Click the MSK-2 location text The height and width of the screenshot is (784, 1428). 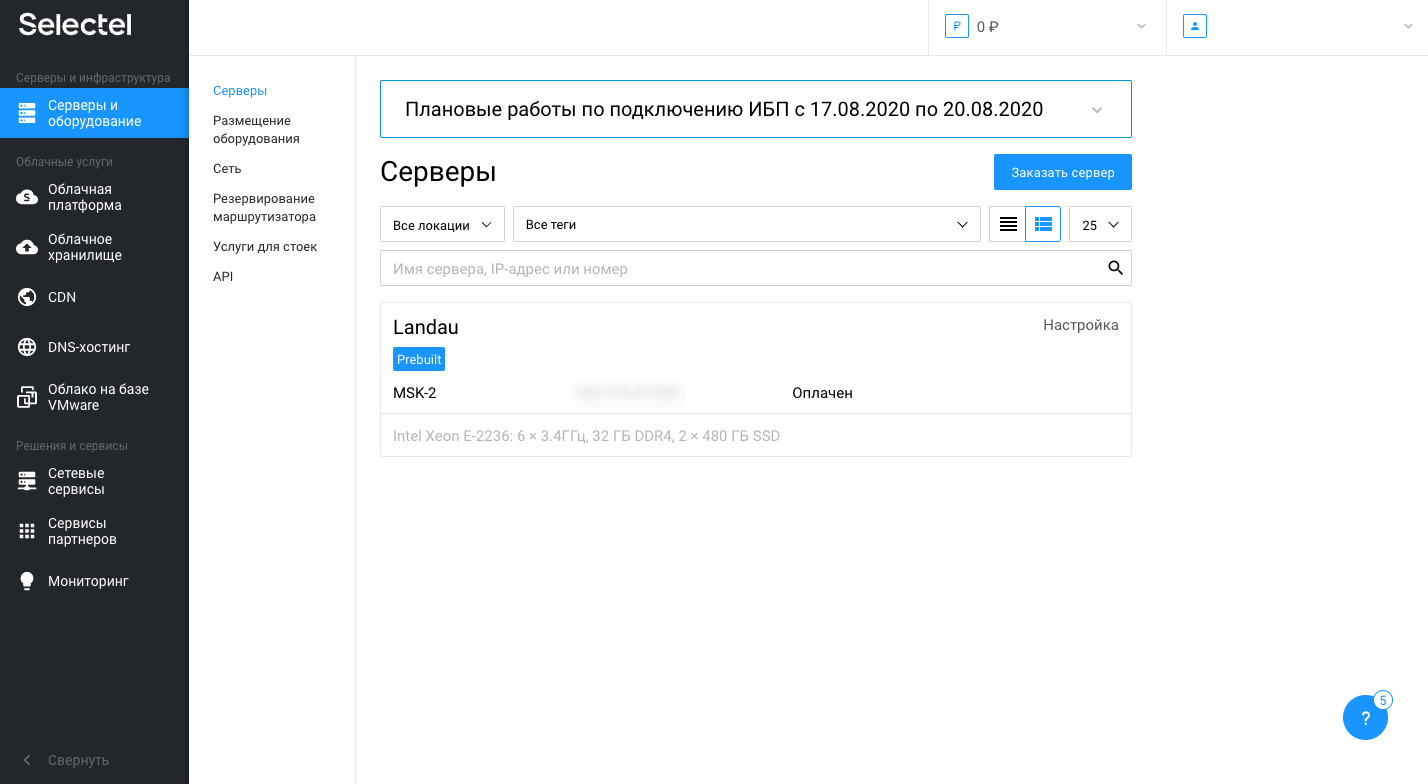(x=415, y=393)
